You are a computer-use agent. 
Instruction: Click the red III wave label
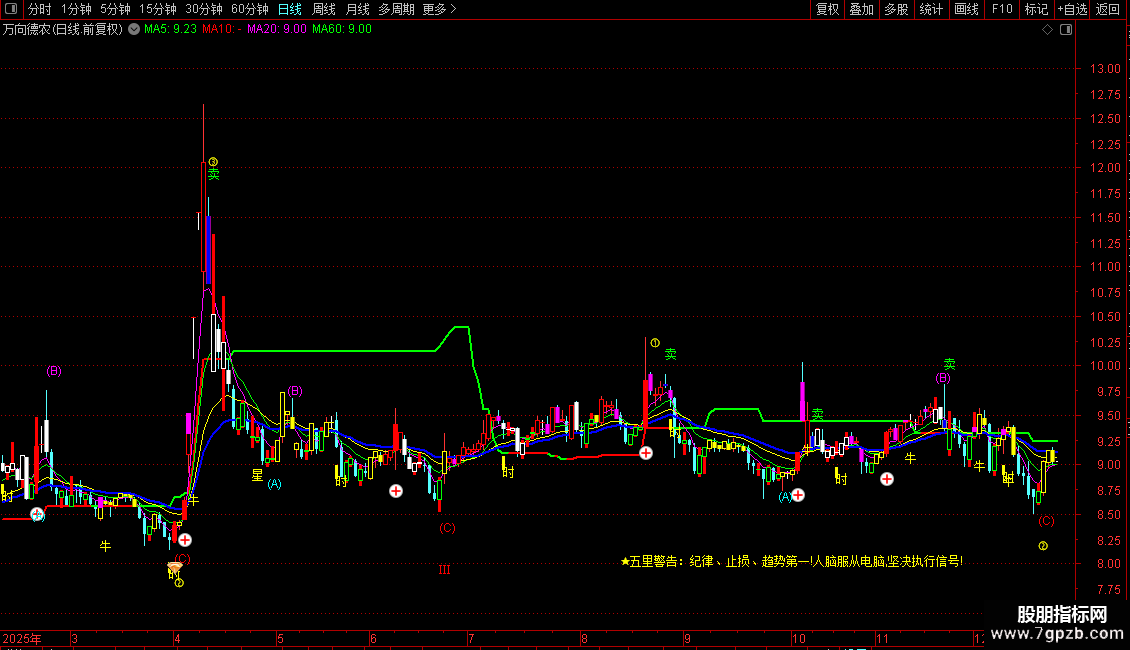click(x=444, y=570)
